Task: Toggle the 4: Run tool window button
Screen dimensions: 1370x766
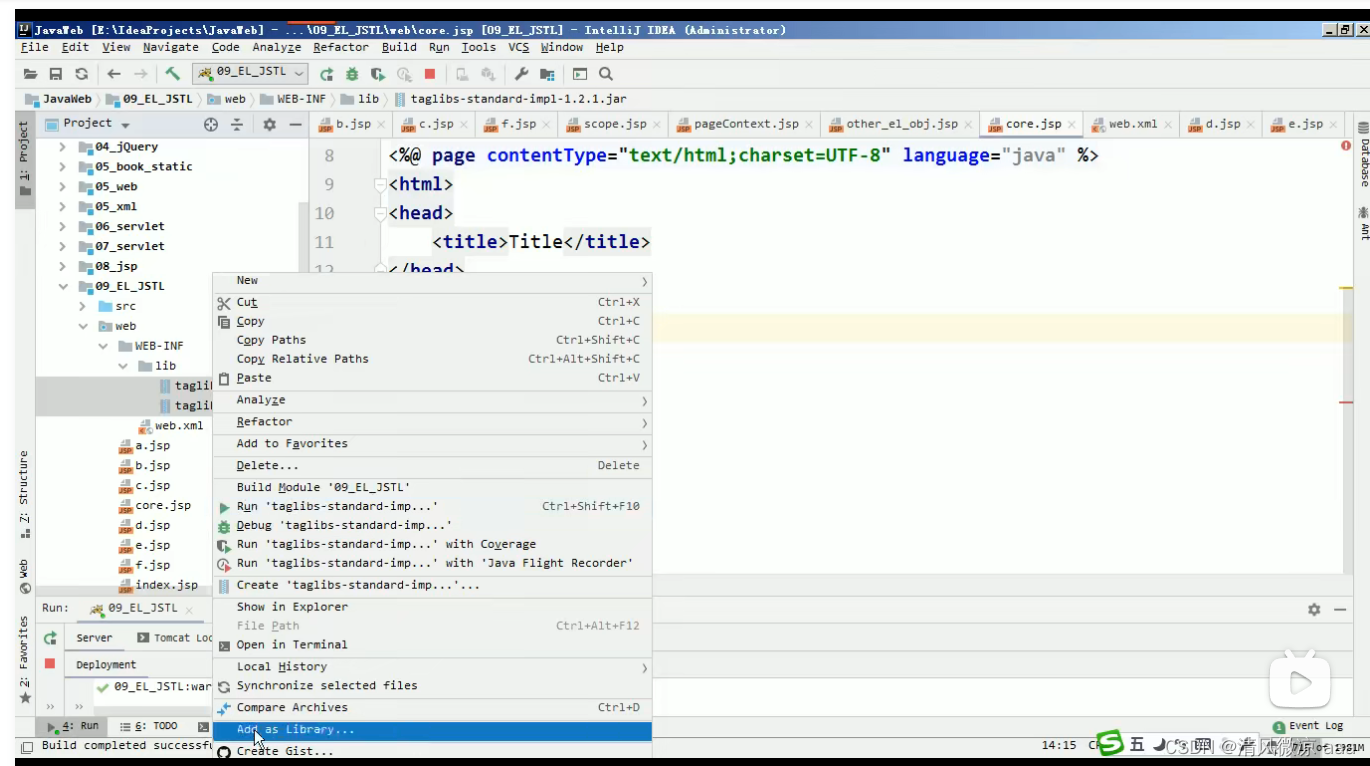Action: click(73, 727)
